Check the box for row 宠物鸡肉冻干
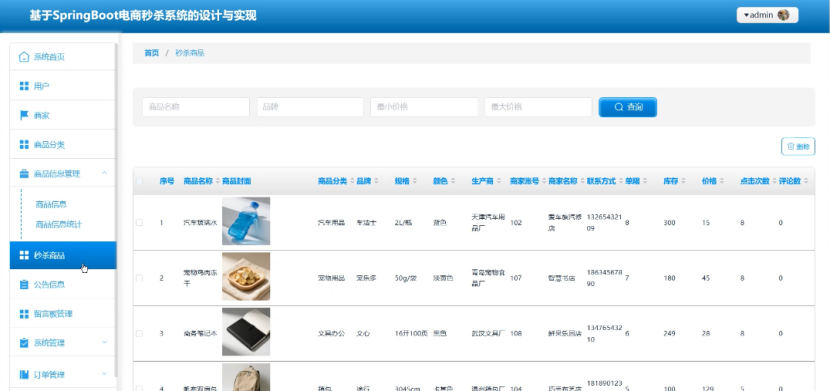830x391 pixels. [139, 278]
